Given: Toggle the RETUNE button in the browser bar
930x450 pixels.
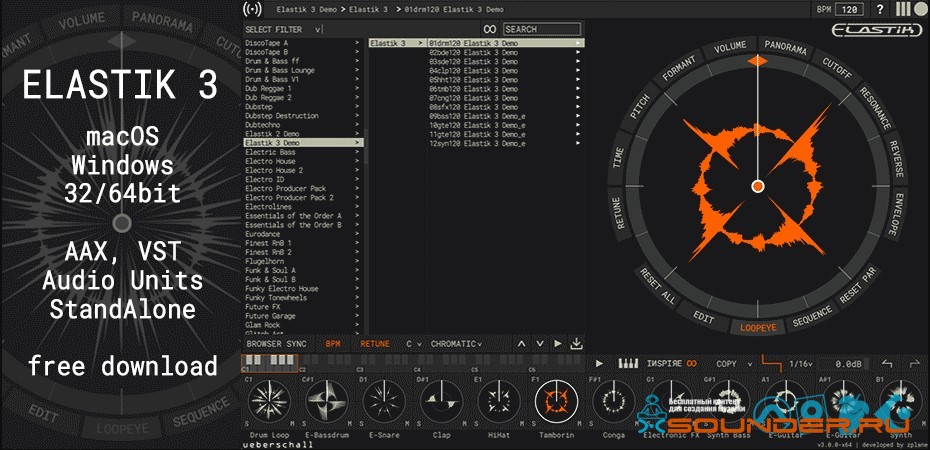Looking at the screenshot, I should click(375, 344).
